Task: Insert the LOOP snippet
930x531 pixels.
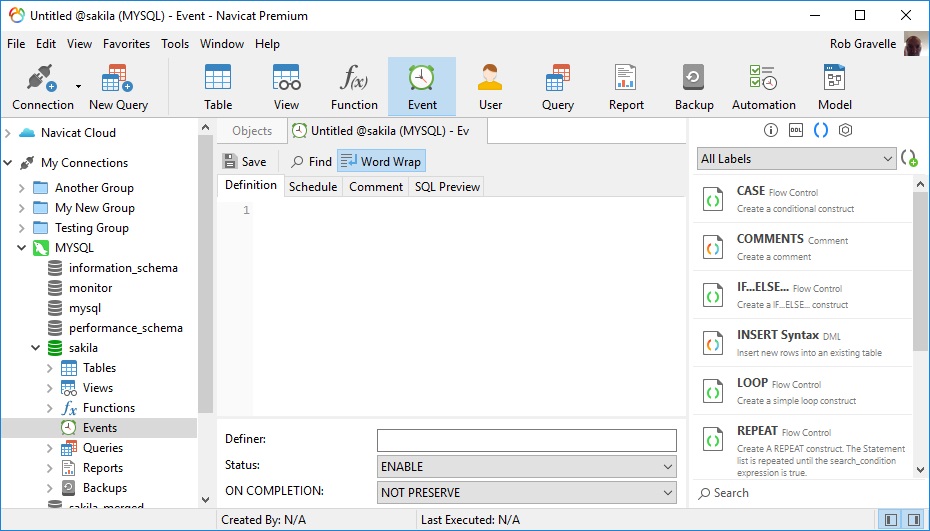Action: (x=802, y=391)
